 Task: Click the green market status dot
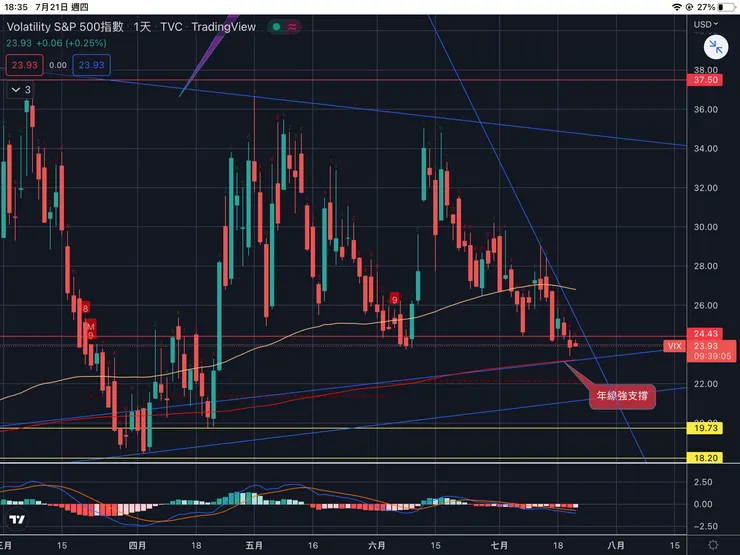coord(277,27)
